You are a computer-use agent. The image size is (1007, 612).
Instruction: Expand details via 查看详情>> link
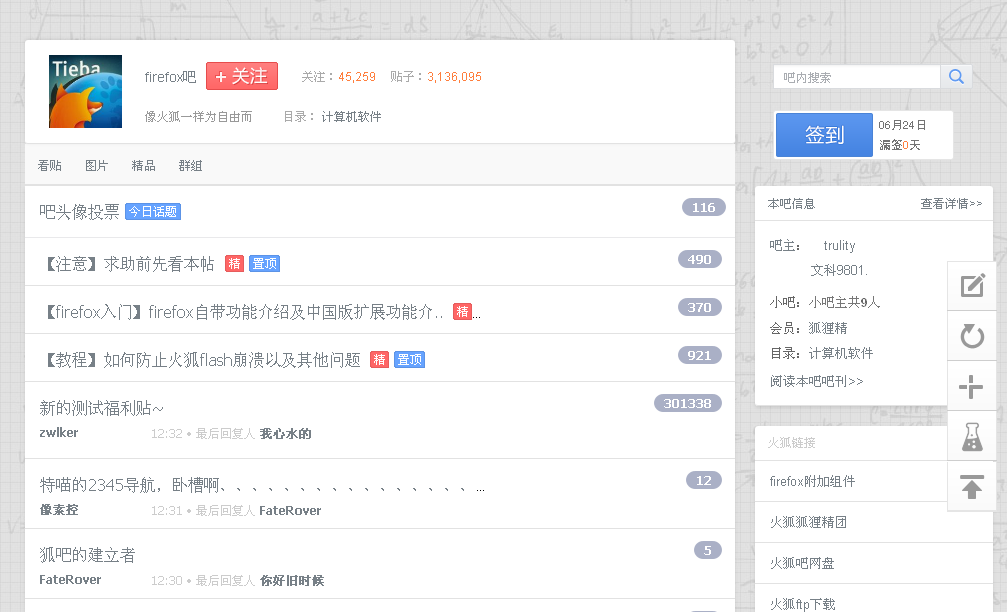(951, 204)
